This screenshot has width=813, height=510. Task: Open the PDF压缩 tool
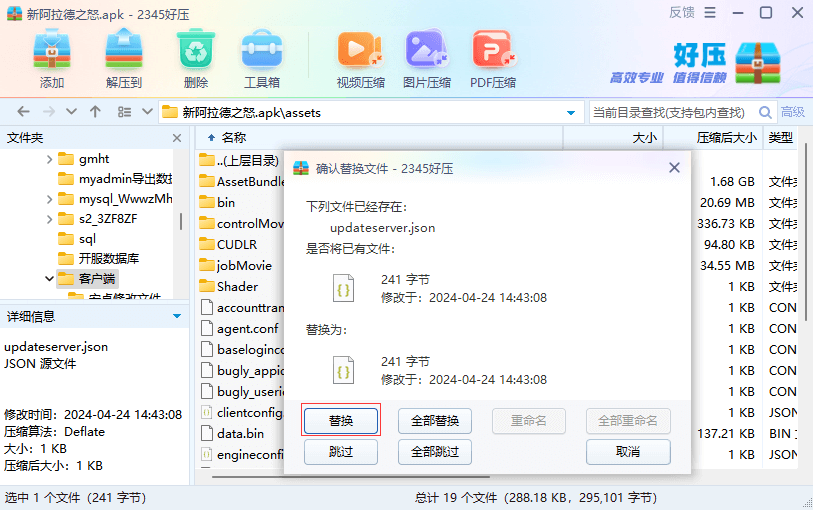click(493, 51)
